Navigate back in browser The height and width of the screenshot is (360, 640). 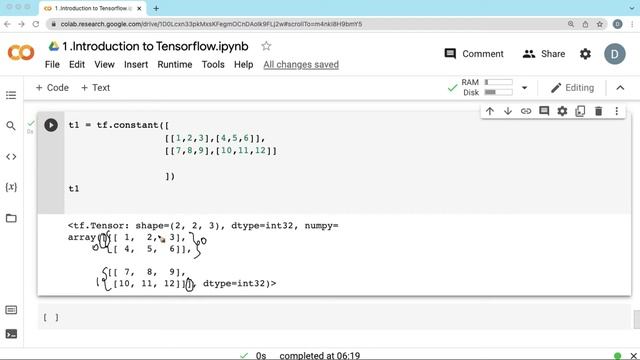coord(7,24)
